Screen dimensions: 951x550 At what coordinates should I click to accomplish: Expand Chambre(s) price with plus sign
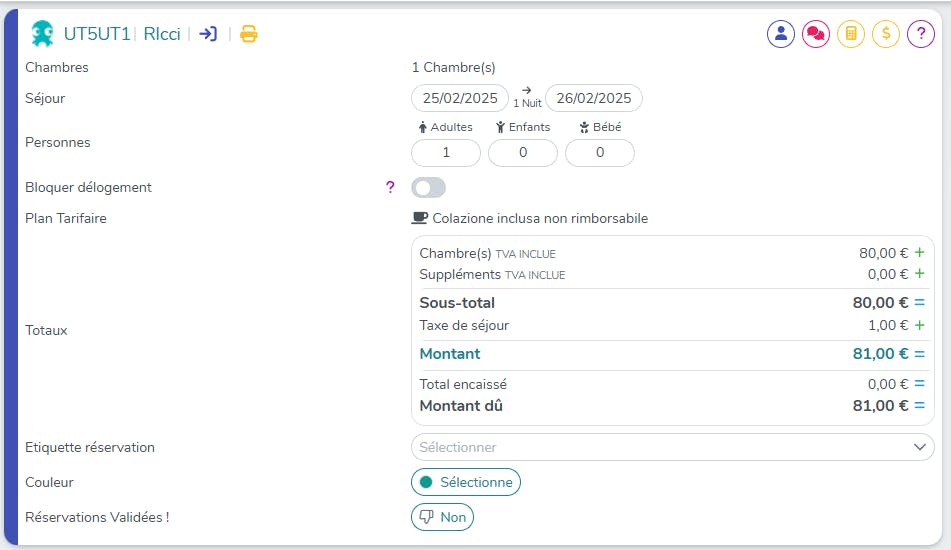point(920,253)
